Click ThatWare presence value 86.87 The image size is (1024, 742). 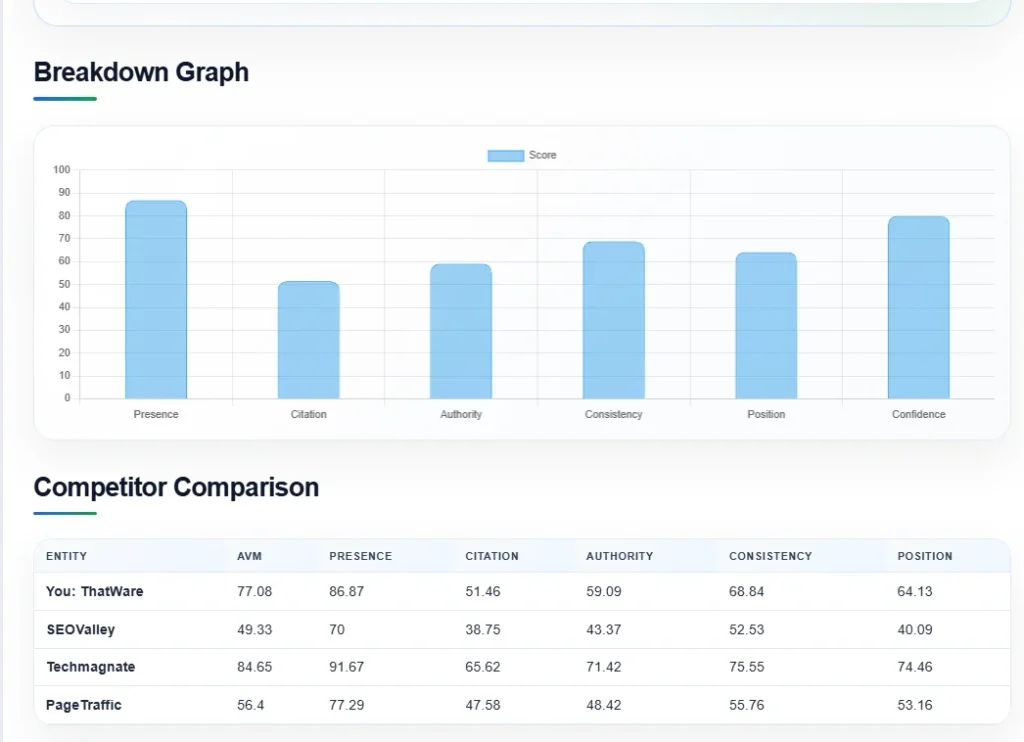(x=347, y=592)
